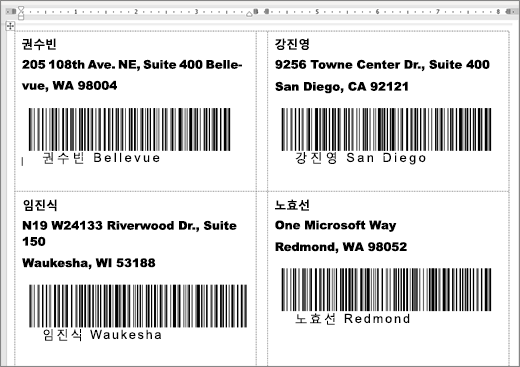Select the right indent marker on the ruler
This screenshot has height=367, width=520.
(x=249, y=14)
